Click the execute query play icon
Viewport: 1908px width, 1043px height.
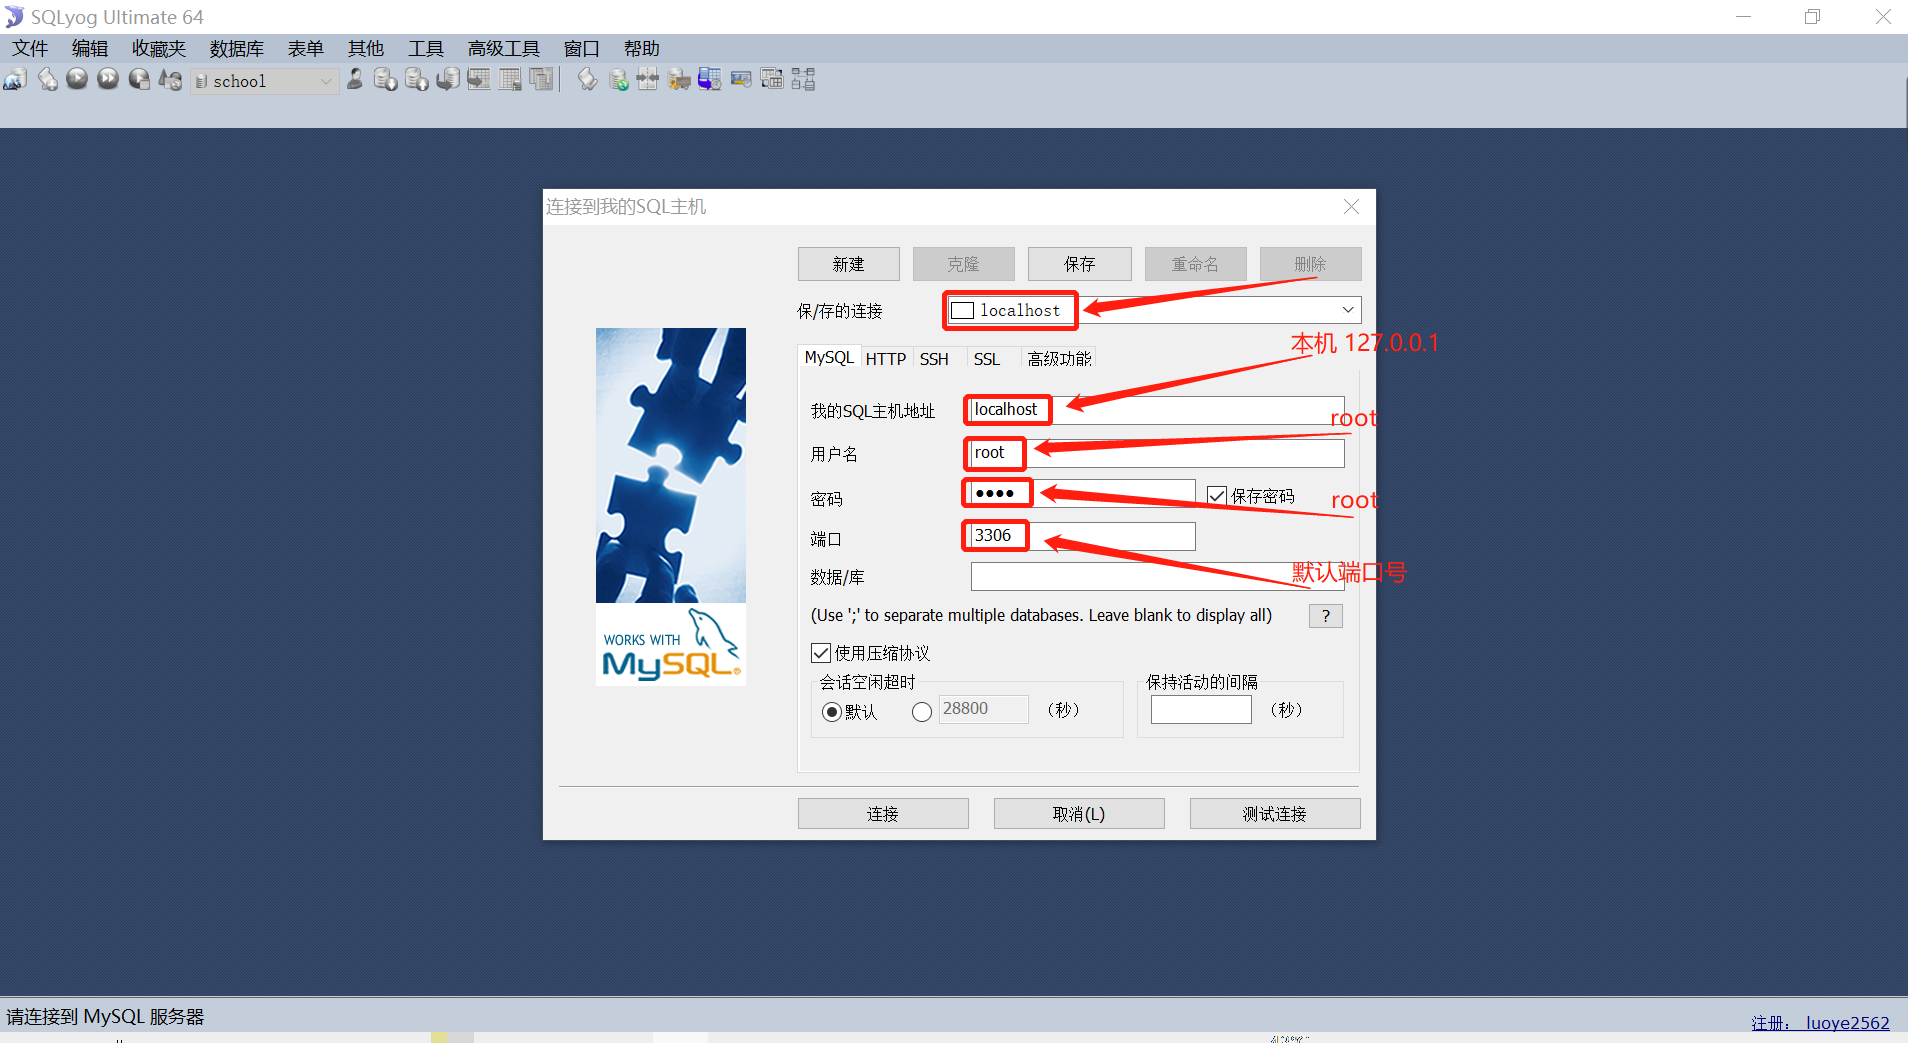pos(77,80)
